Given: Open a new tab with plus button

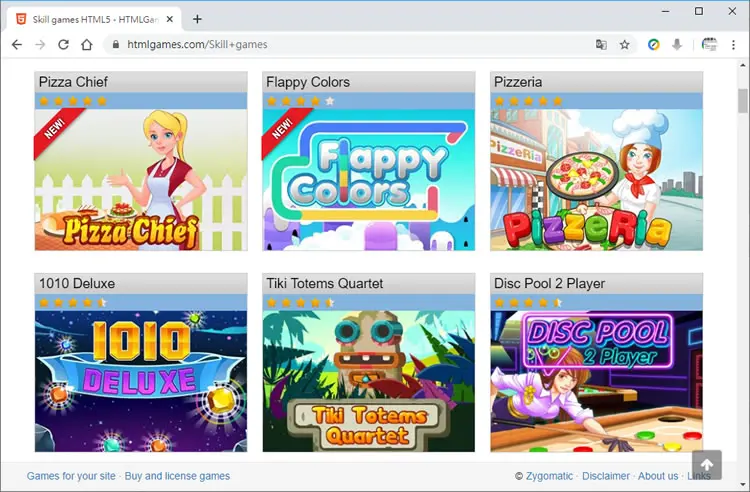Looking at the screenshot, I should (197, 19).
